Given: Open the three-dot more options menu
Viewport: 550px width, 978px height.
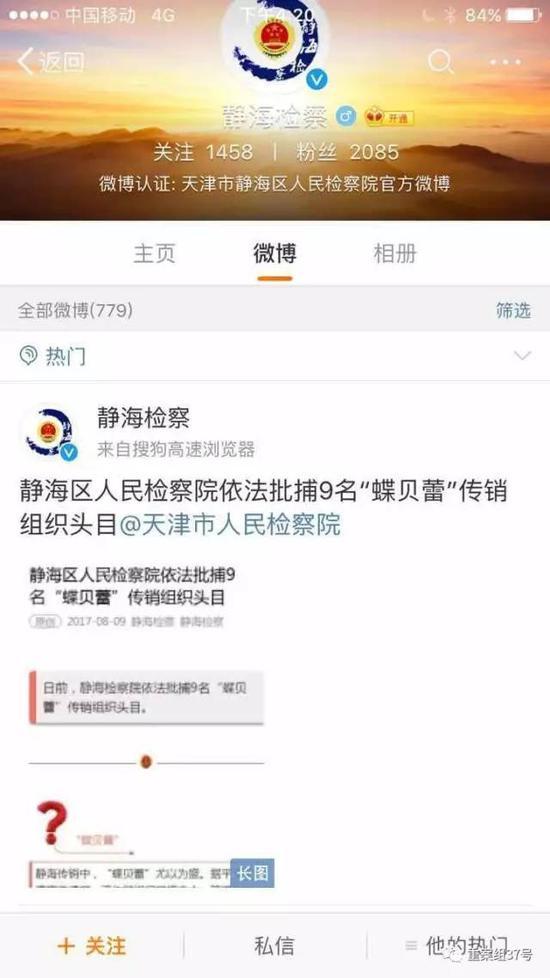Looking at the screenshot, I should tap(505, 62).
